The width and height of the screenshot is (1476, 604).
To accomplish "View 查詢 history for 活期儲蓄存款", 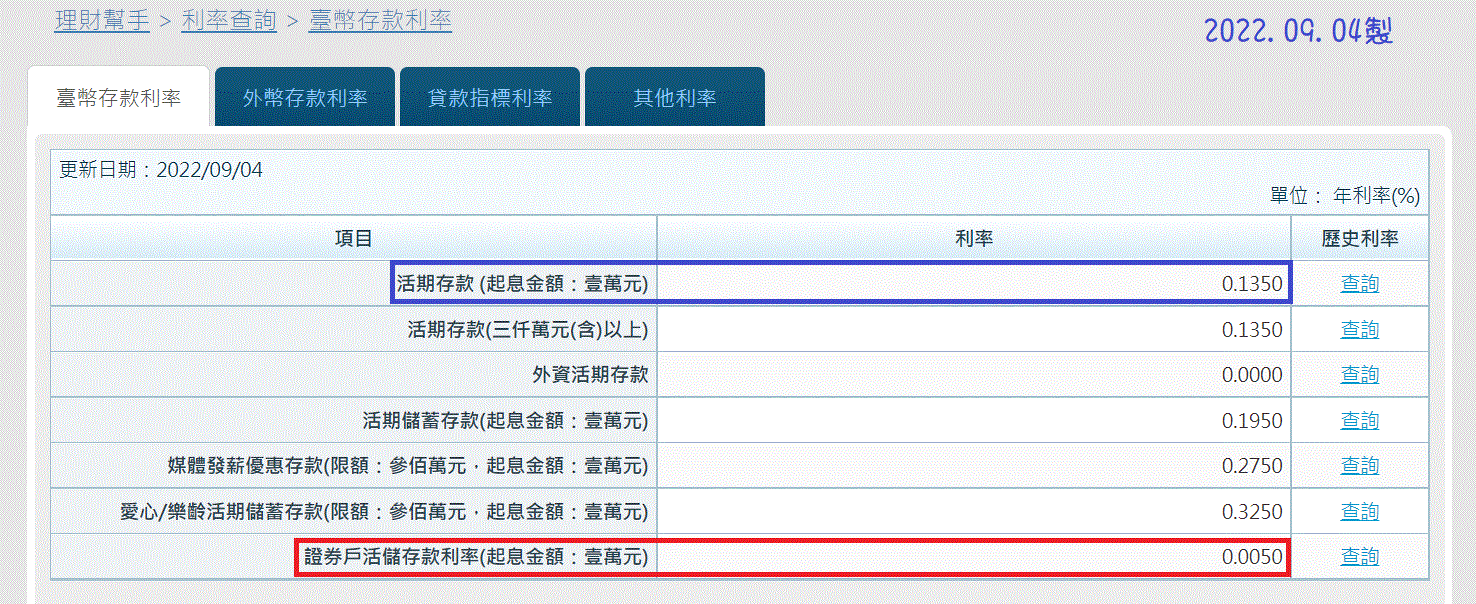I will click(x=1359, y=421).
